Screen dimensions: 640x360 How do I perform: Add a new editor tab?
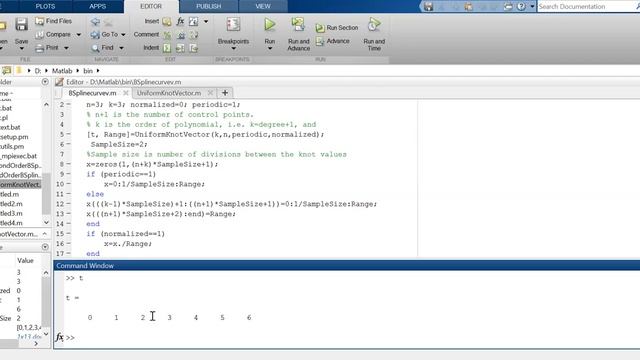224,93
